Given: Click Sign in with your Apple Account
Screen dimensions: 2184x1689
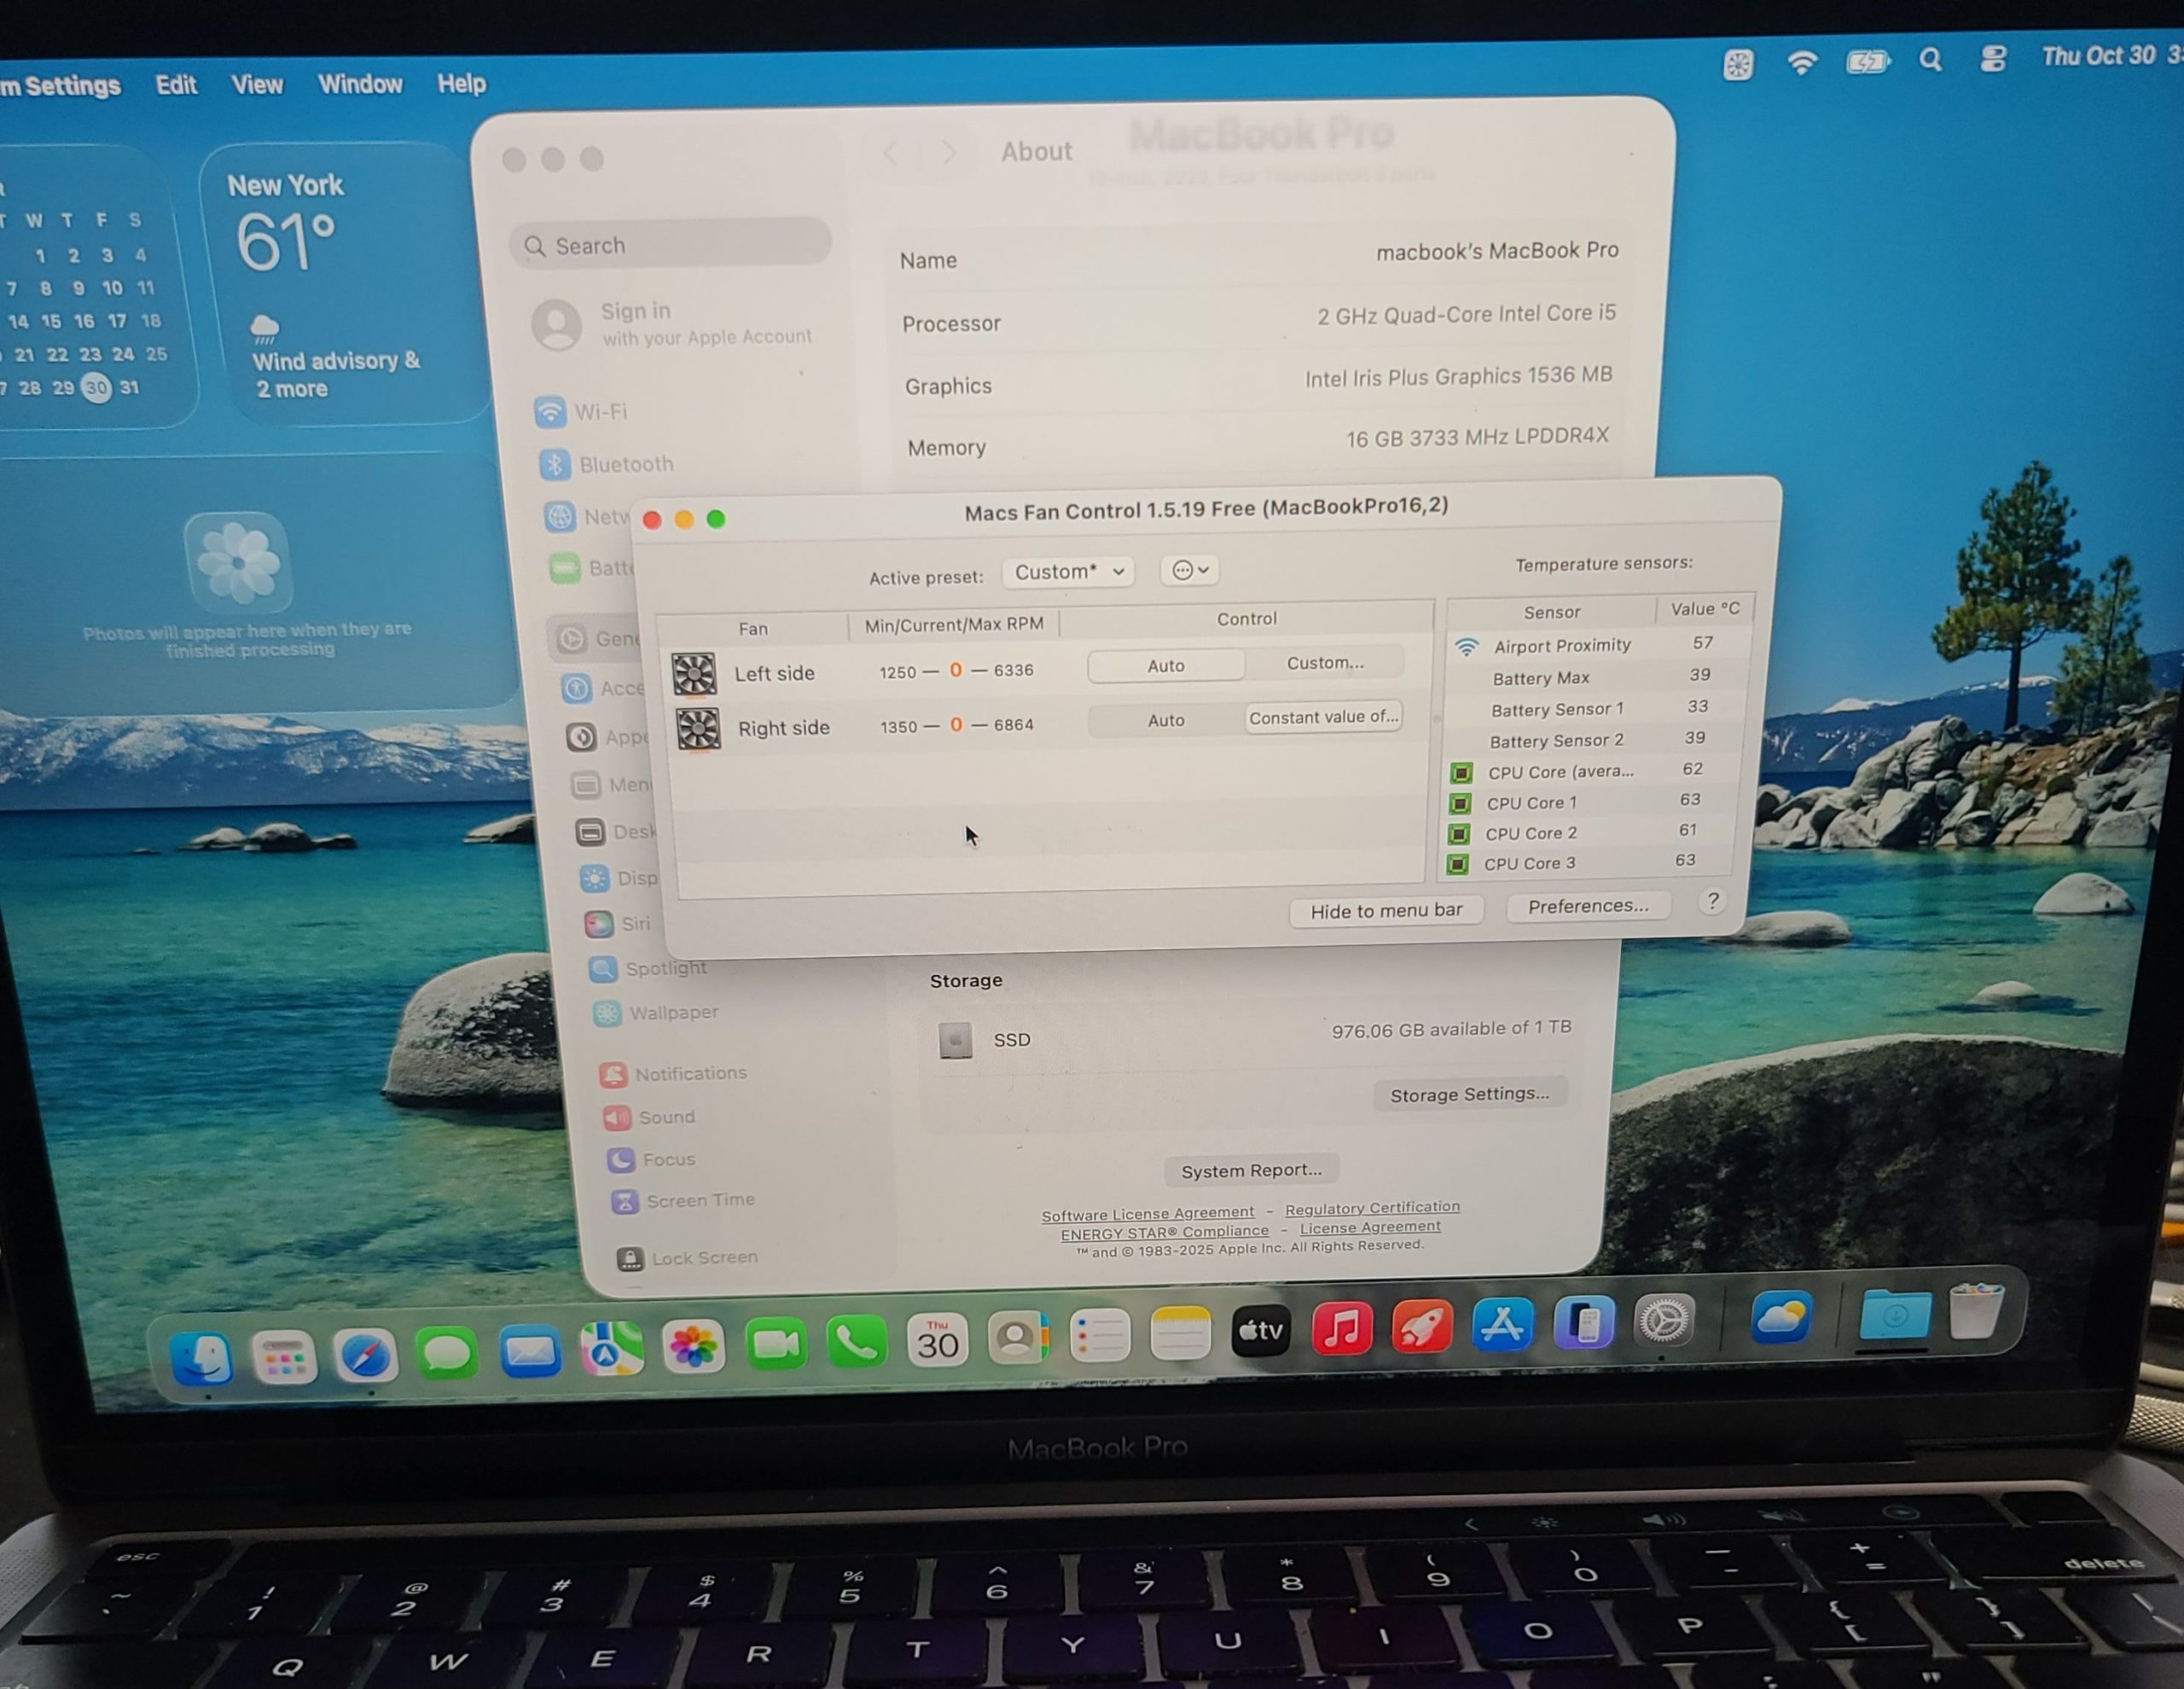Looking at the screenshot, I should pyautogui.click(x=673, y=324).
